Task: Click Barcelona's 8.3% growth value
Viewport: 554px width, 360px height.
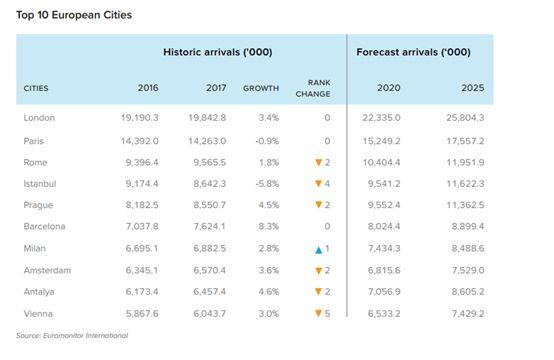Action: 269,226
